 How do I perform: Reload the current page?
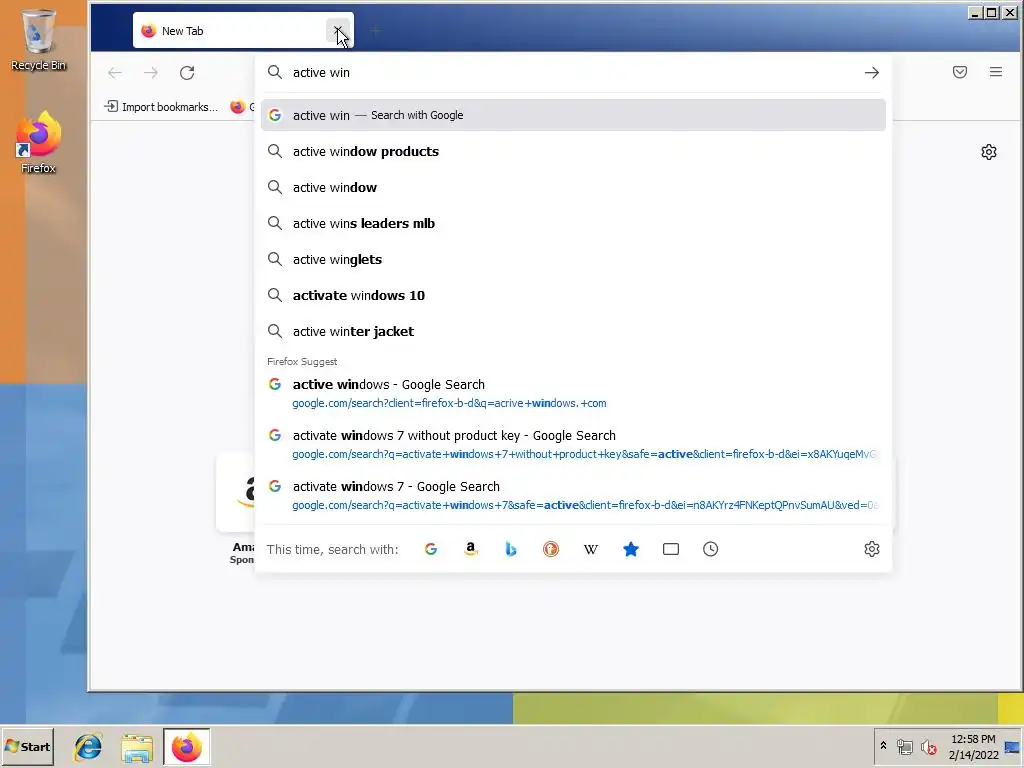pyautogui.click(x=187, y=72)
